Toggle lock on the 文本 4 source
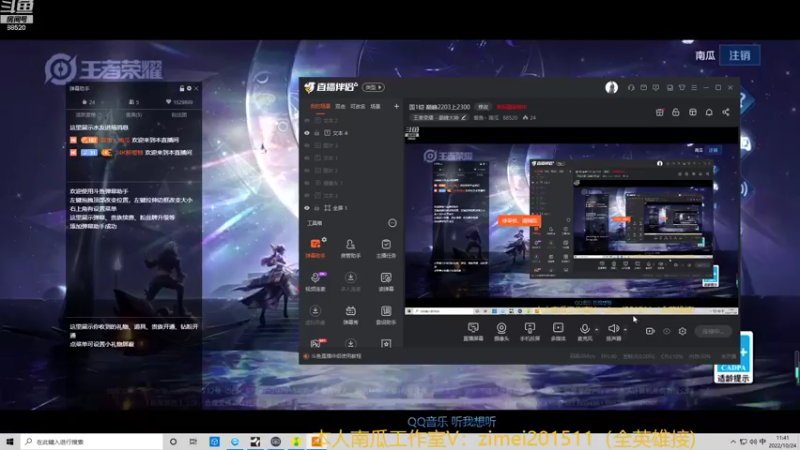800x450 pixels. coord(317,133)
